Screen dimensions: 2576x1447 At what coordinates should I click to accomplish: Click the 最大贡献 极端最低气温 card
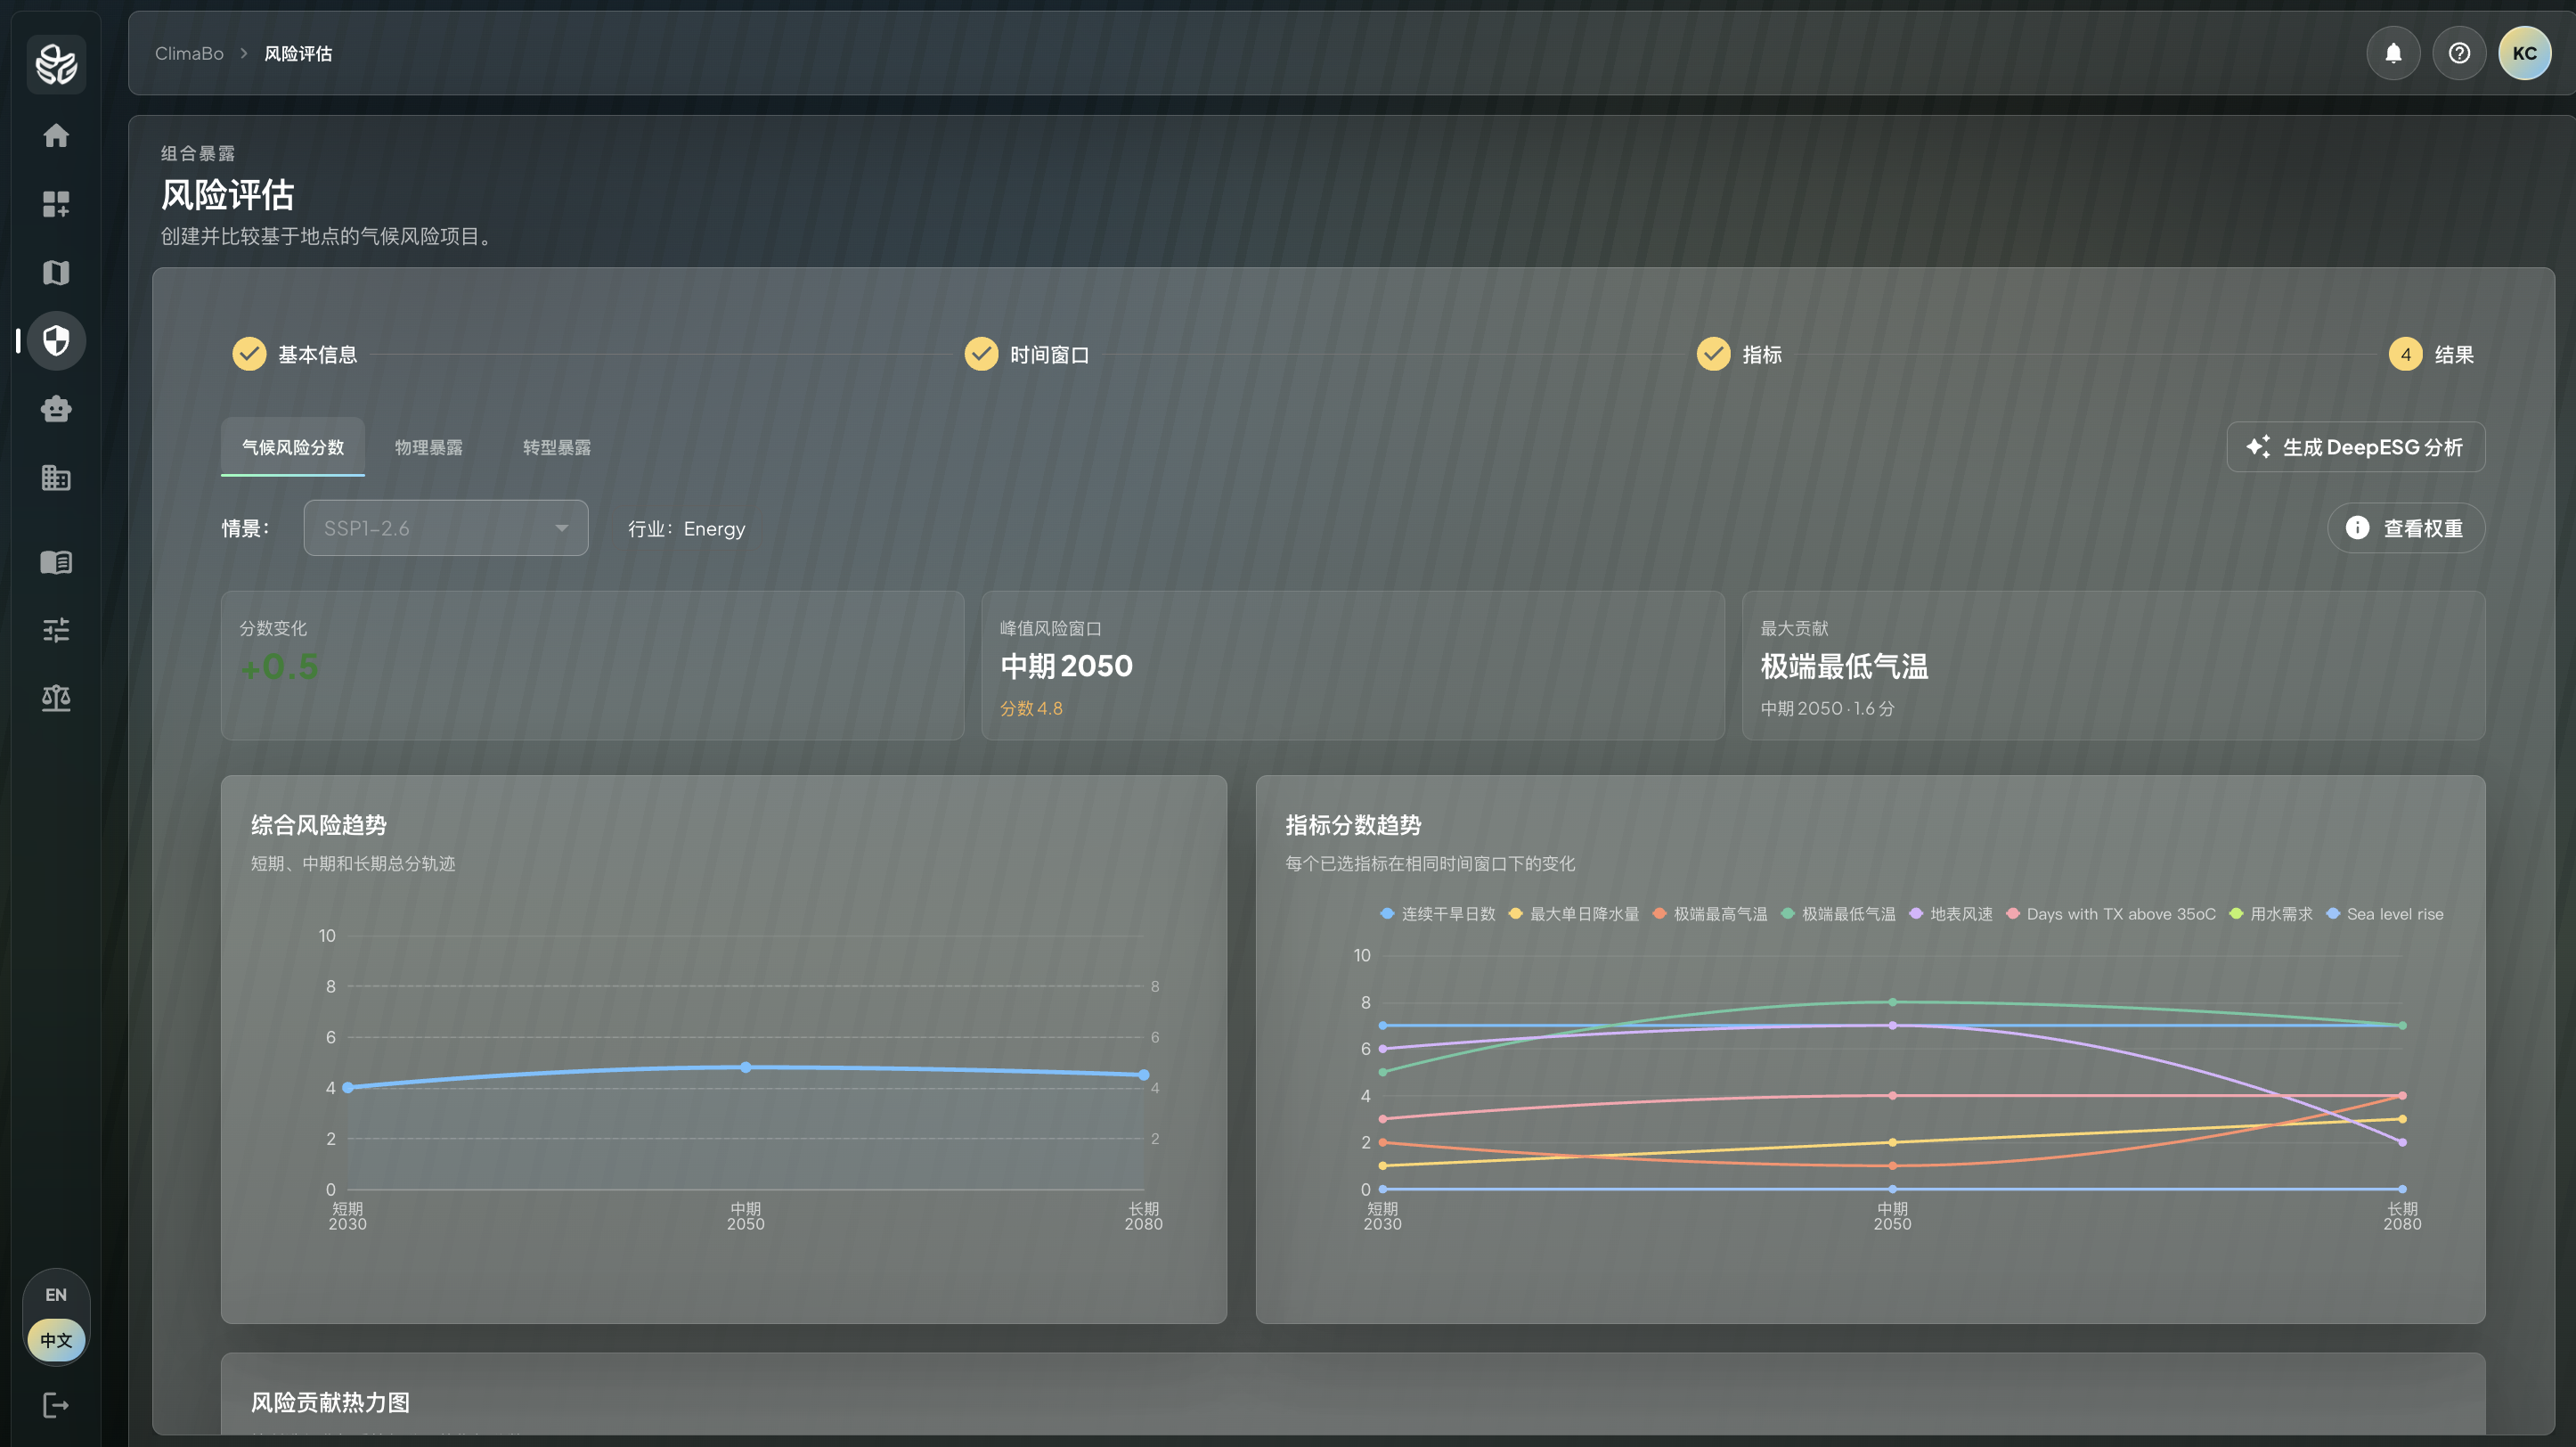[x=2114, y=665]
